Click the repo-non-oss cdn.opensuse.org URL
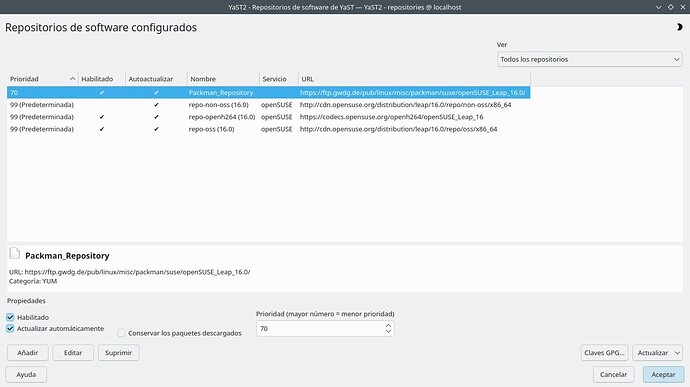 coord(405,105)
